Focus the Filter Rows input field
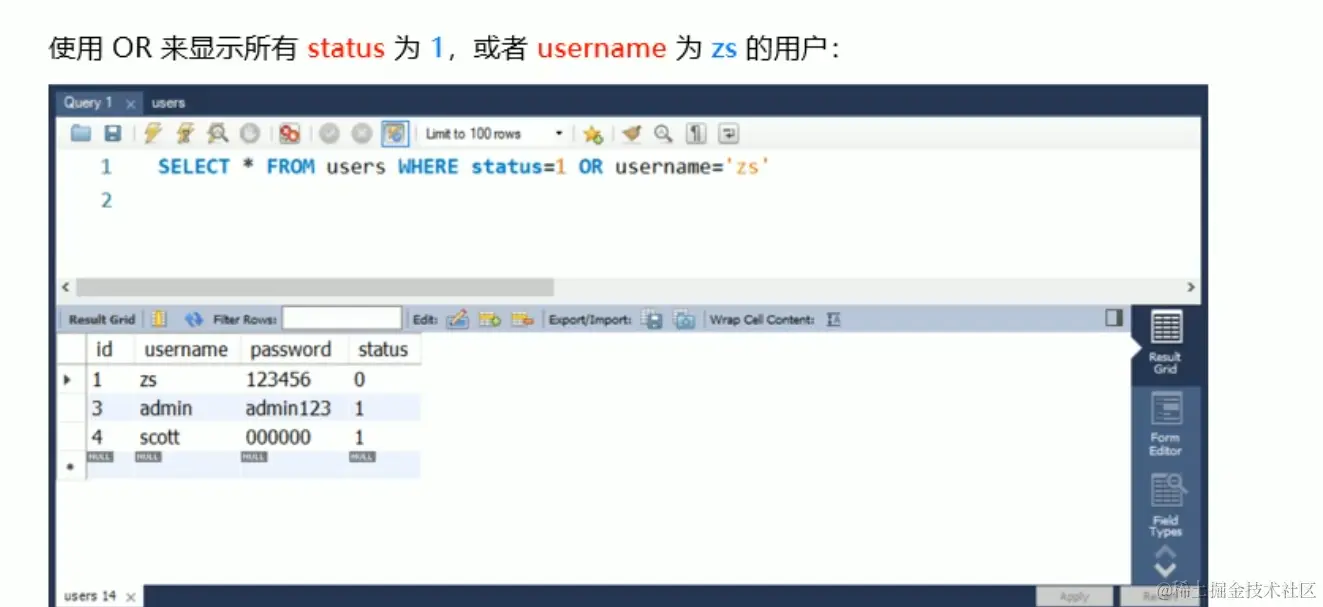This screenshot has height=607, width=1323. point(342,319)
